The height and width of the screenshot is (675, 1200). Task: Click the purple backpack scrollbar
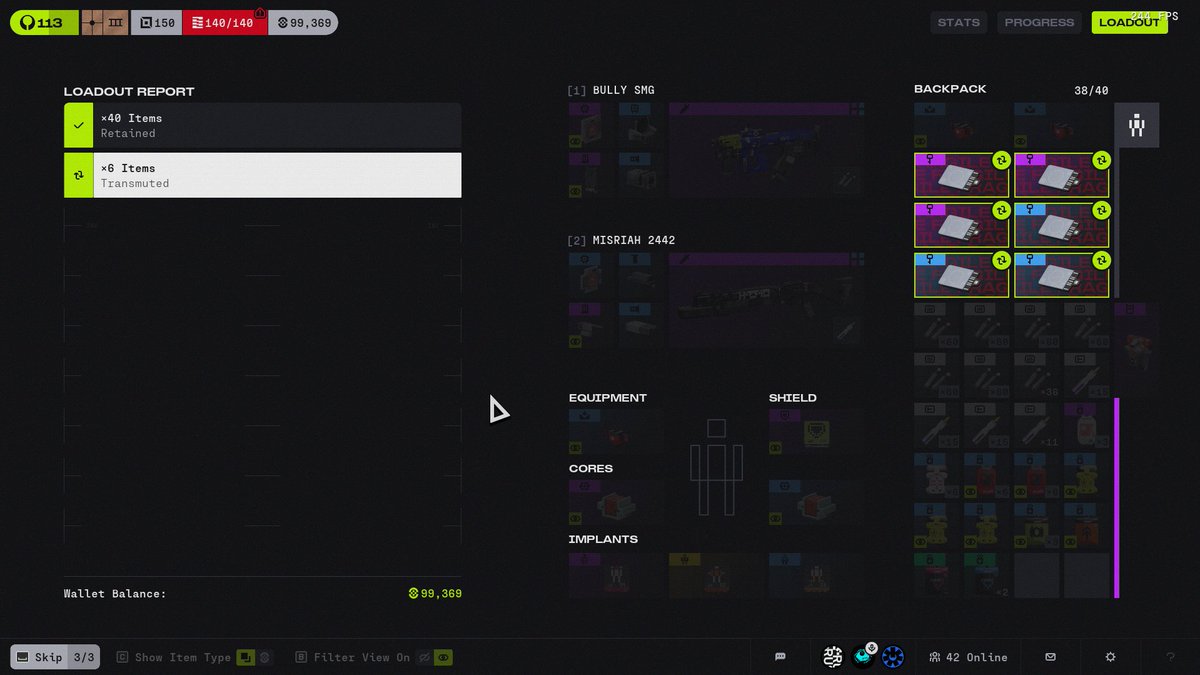click(1116, 498)
